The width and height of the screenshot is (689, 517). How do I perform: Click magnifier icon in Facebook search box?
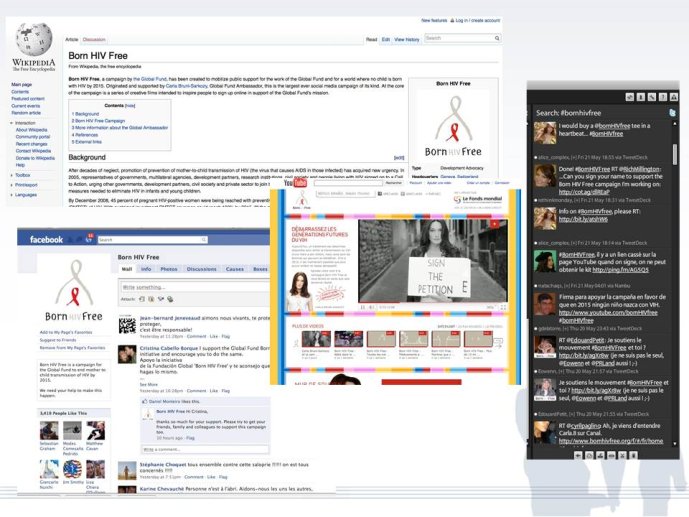[204, 240]
